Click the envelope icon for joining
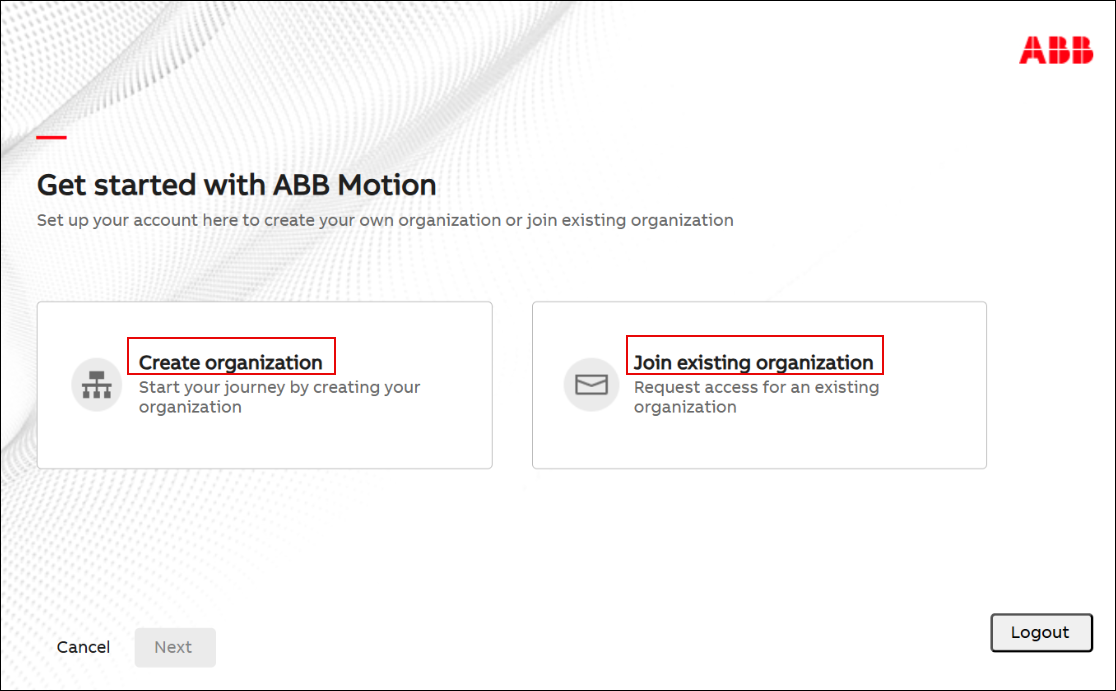The width and height of the screenshot is (1116, 691). [x=591, y=385]
